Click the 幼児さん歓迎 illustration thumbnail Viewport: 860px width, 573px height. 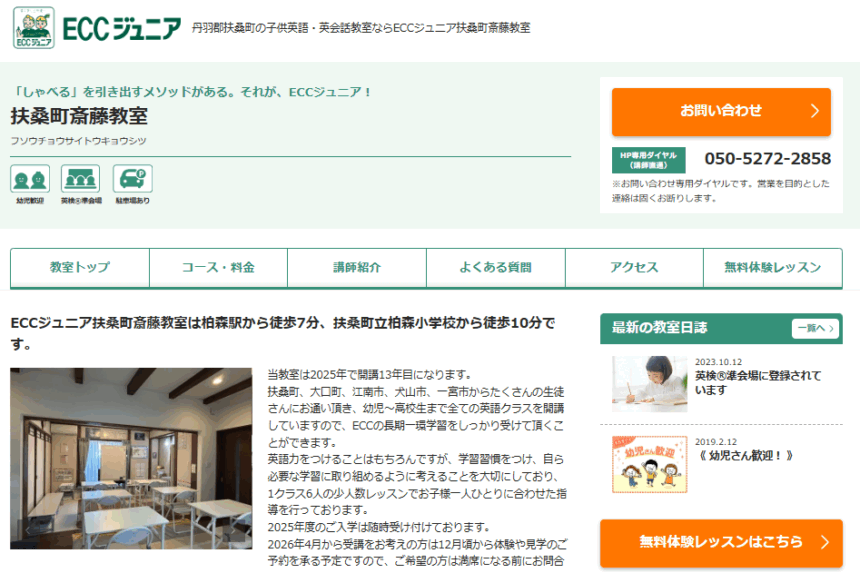pyautogui.click(x=649, y=464)
